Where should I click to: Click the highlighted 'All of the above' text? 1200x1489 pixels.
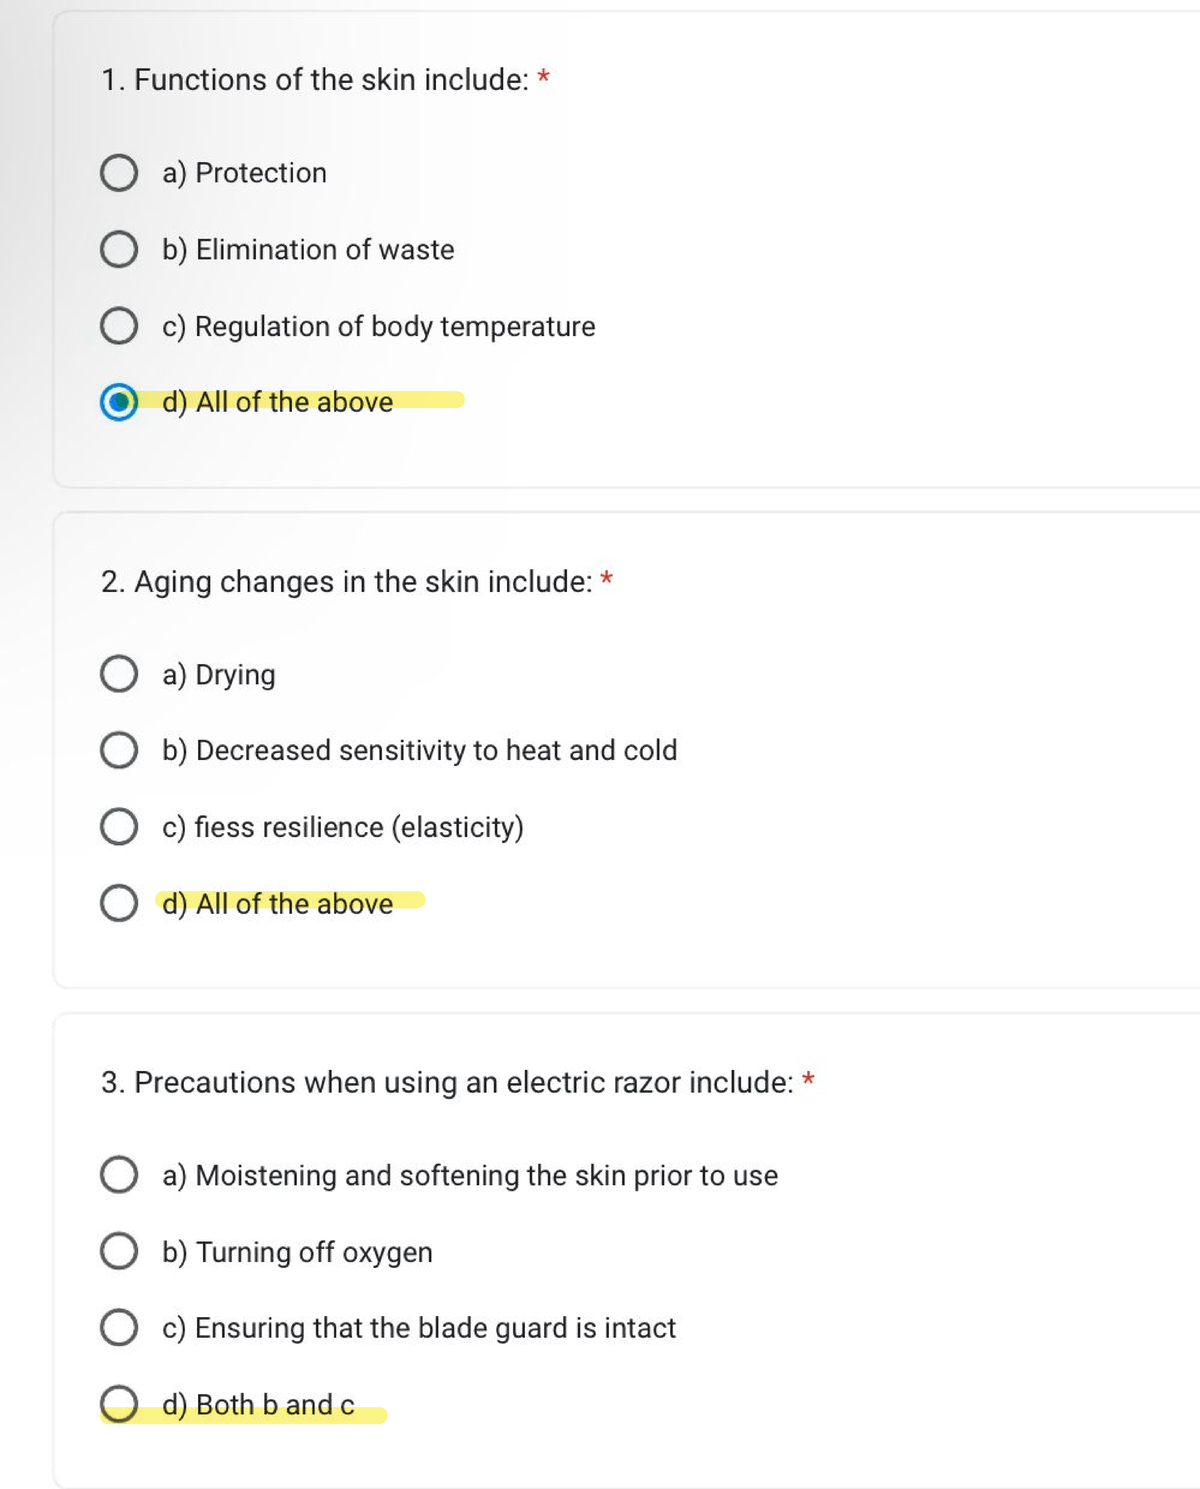click(x=277, y=903)
